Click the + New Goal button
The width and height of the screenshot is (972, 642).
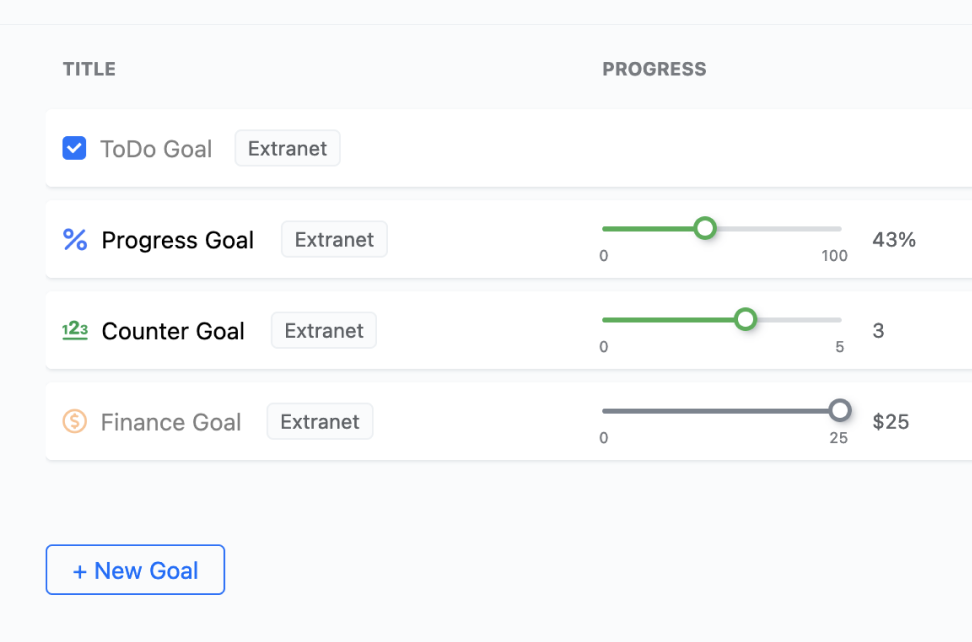tap(135, 569)
